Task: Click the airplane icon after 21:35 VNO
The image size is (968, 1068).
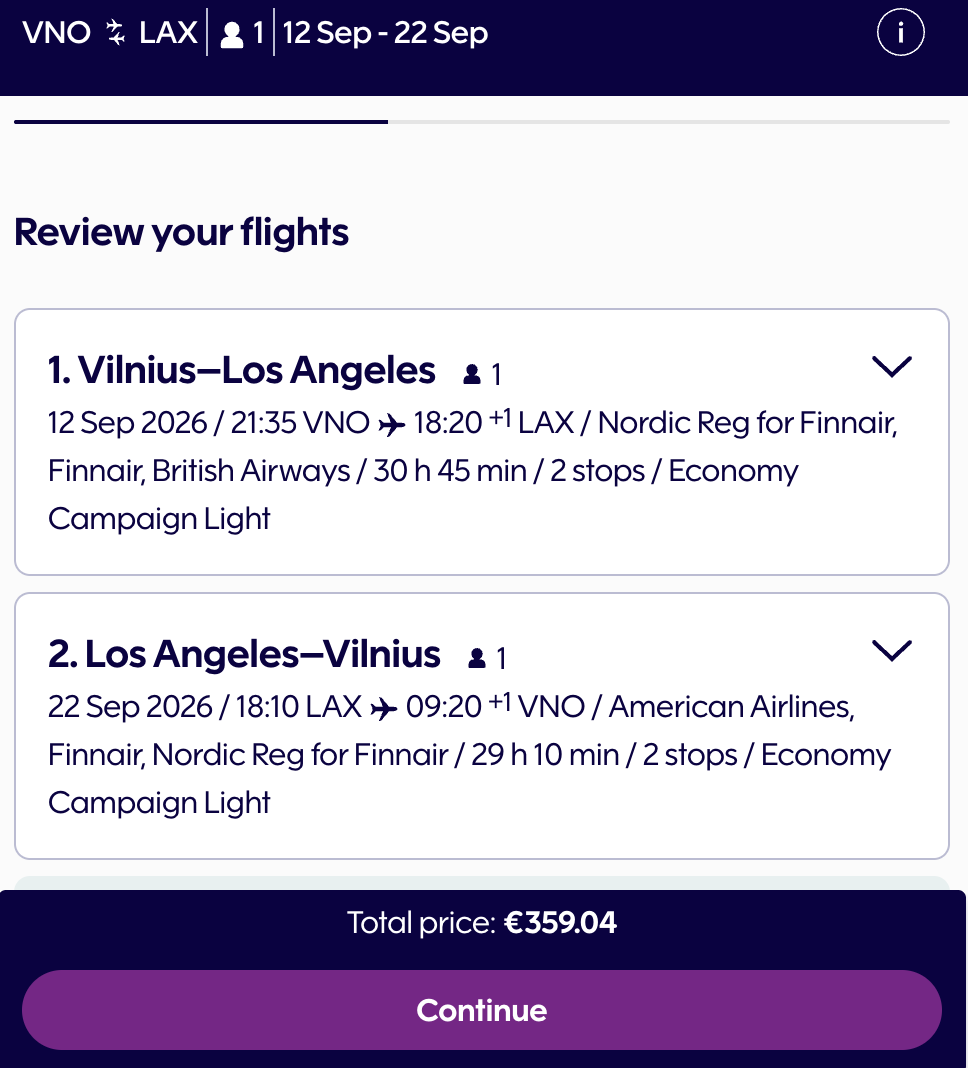Action: point(392,424)
